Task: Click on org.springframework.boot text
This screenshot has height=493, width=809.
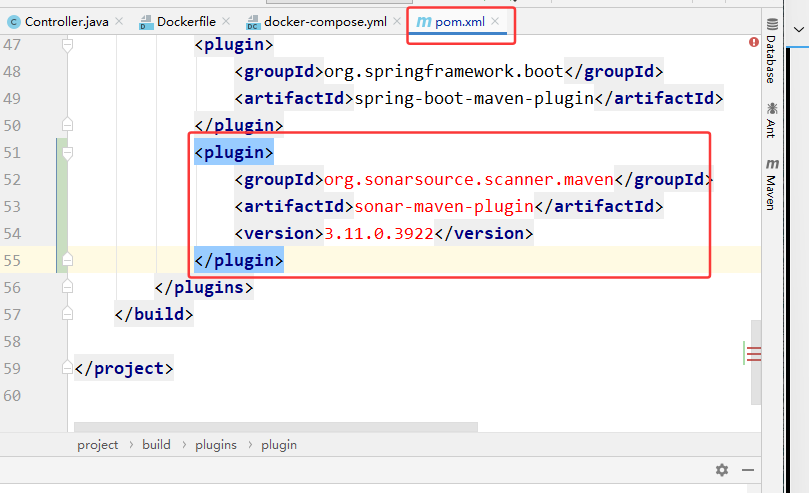Action: pos(444,71)
